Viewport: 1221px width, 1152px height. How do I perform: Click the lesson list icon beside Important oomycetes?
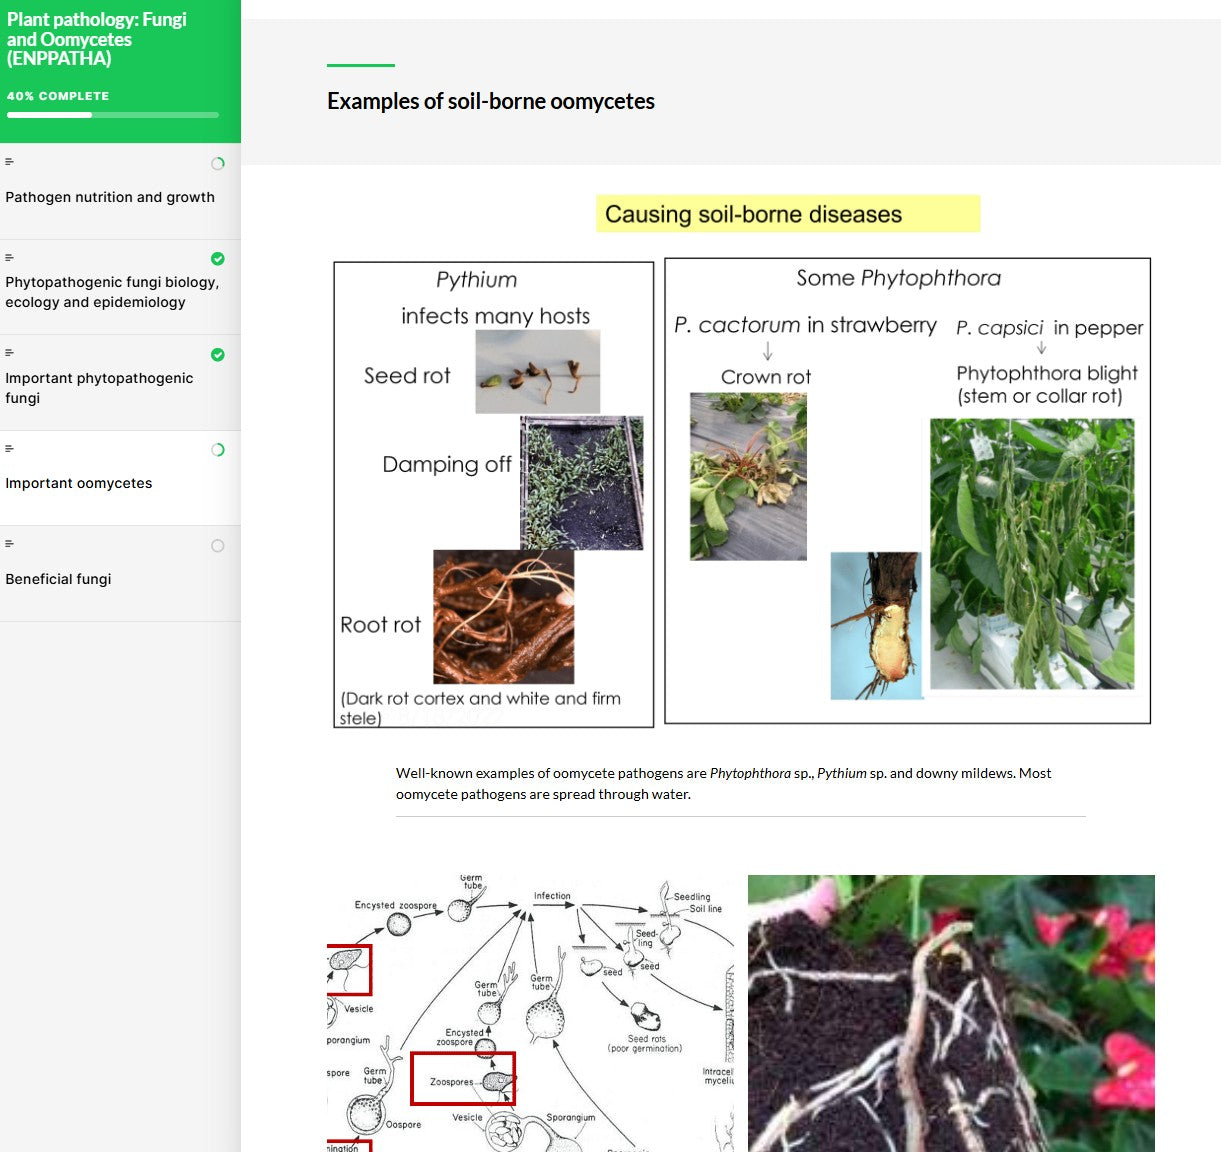tap(10, 448)
